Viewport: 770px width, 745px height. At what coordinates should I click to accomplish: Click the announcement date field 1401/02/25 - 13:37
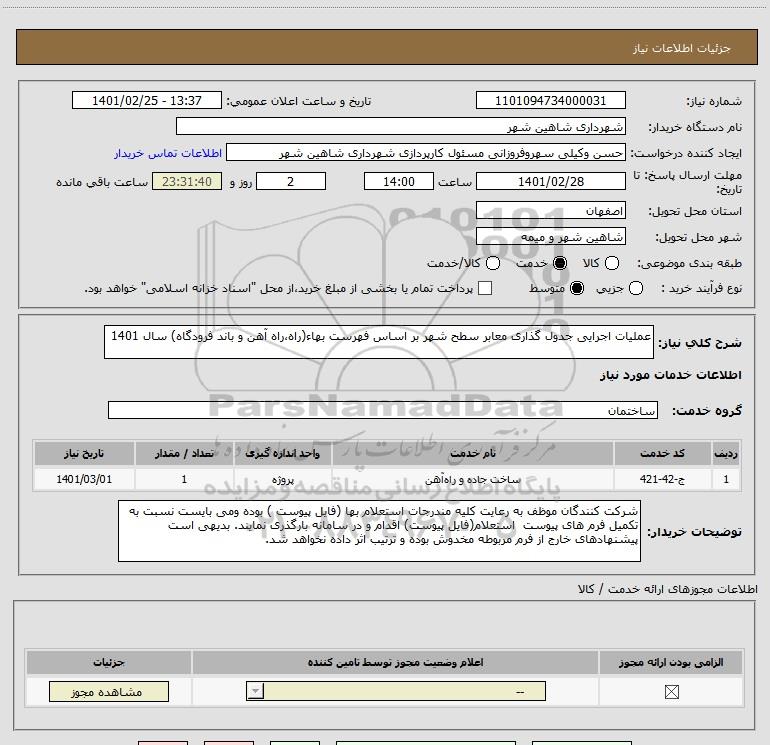[x=147, y=100]
